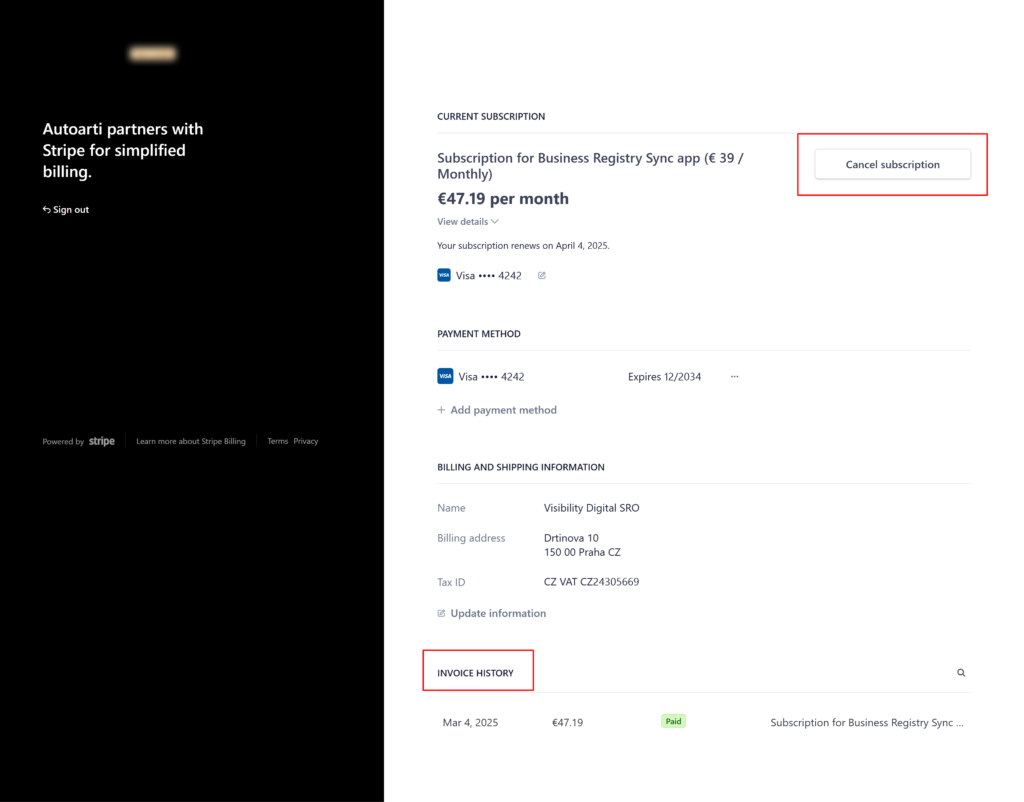Click the pencil icon beside Update information

pyautogui.click(x=441, y=613)
